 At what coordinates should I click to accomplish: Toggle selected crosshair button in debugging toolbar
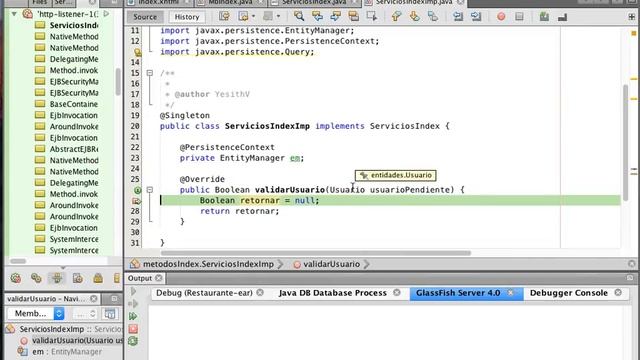[x=57, y=278]
